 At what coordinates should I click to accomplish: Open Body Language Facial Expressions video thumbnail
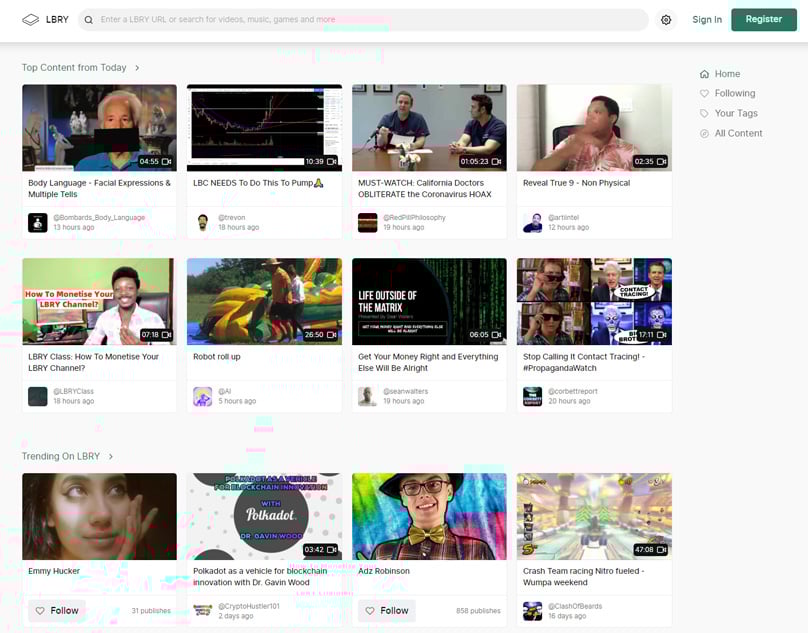pos(99,128)
